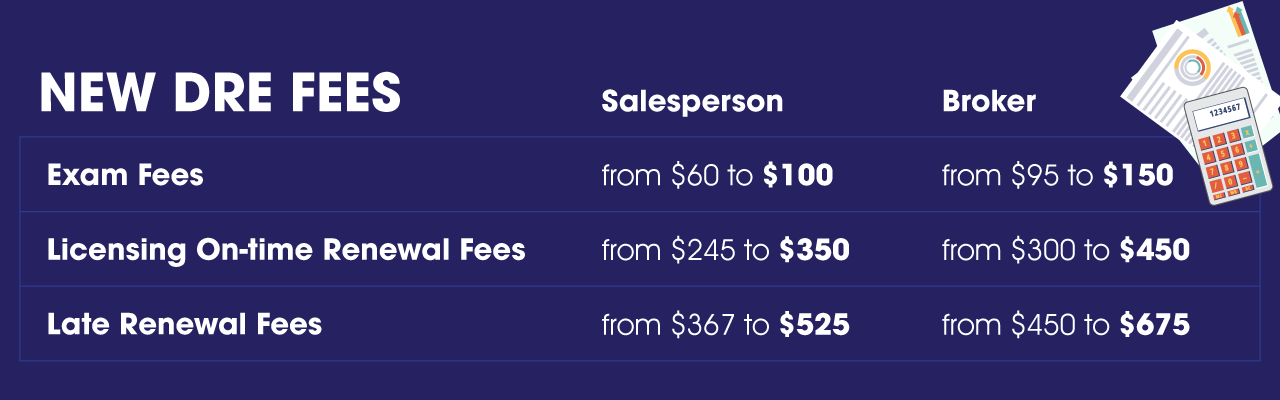Click the Broker exam fee $150
The image size is (1280, 400).
pyautogui.click(x=1137, y=176)
